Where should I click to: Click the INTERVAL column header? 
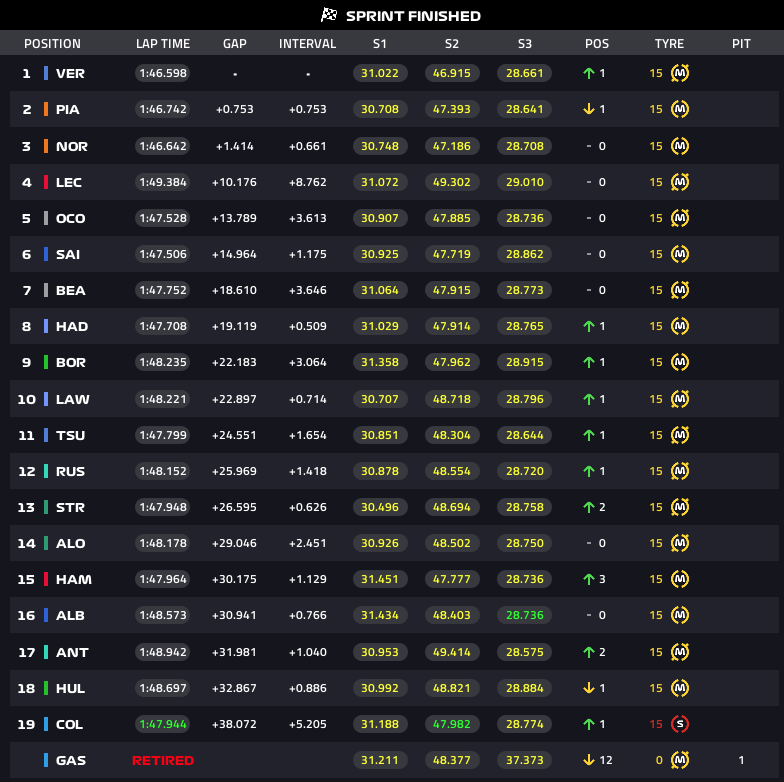308,44
